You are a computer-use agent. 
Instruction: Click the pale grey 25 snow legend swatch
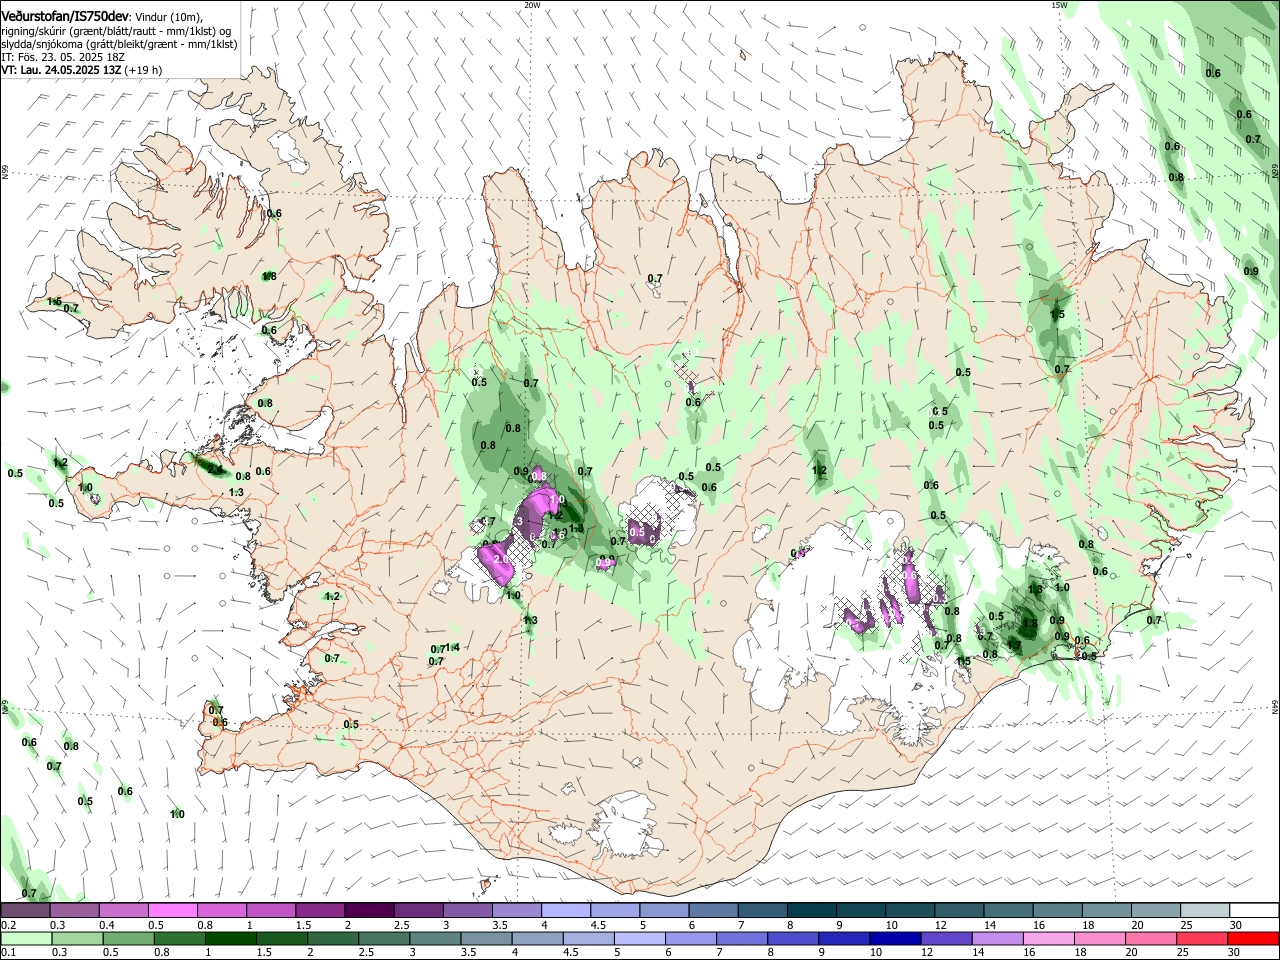(x=1206, y=911)
